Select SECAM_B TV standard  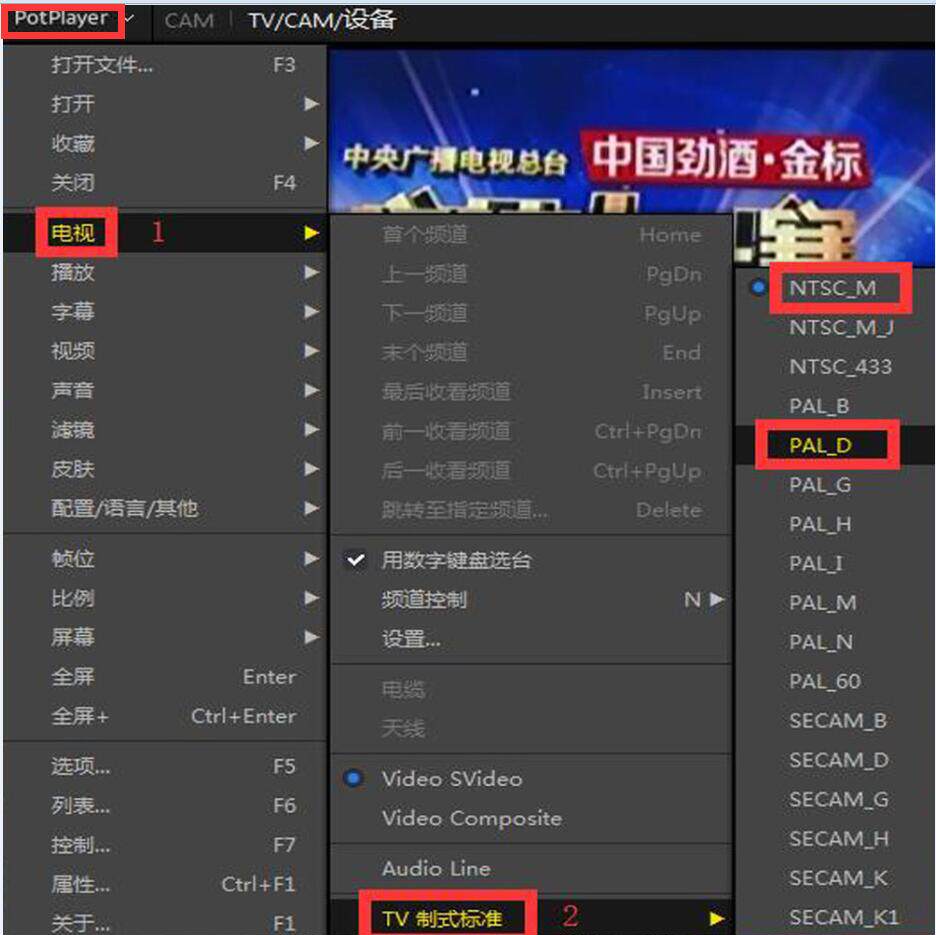tap(835, 721)
